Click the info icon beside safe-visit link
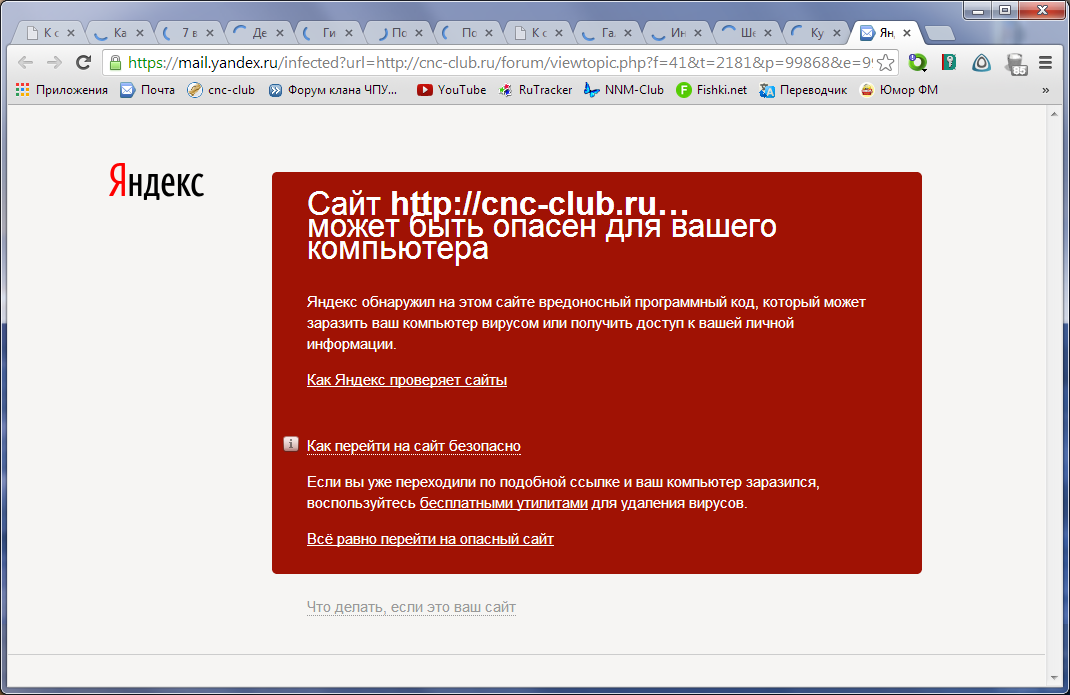Viewport: 1070px width, 695px height. tap(291, 444)
